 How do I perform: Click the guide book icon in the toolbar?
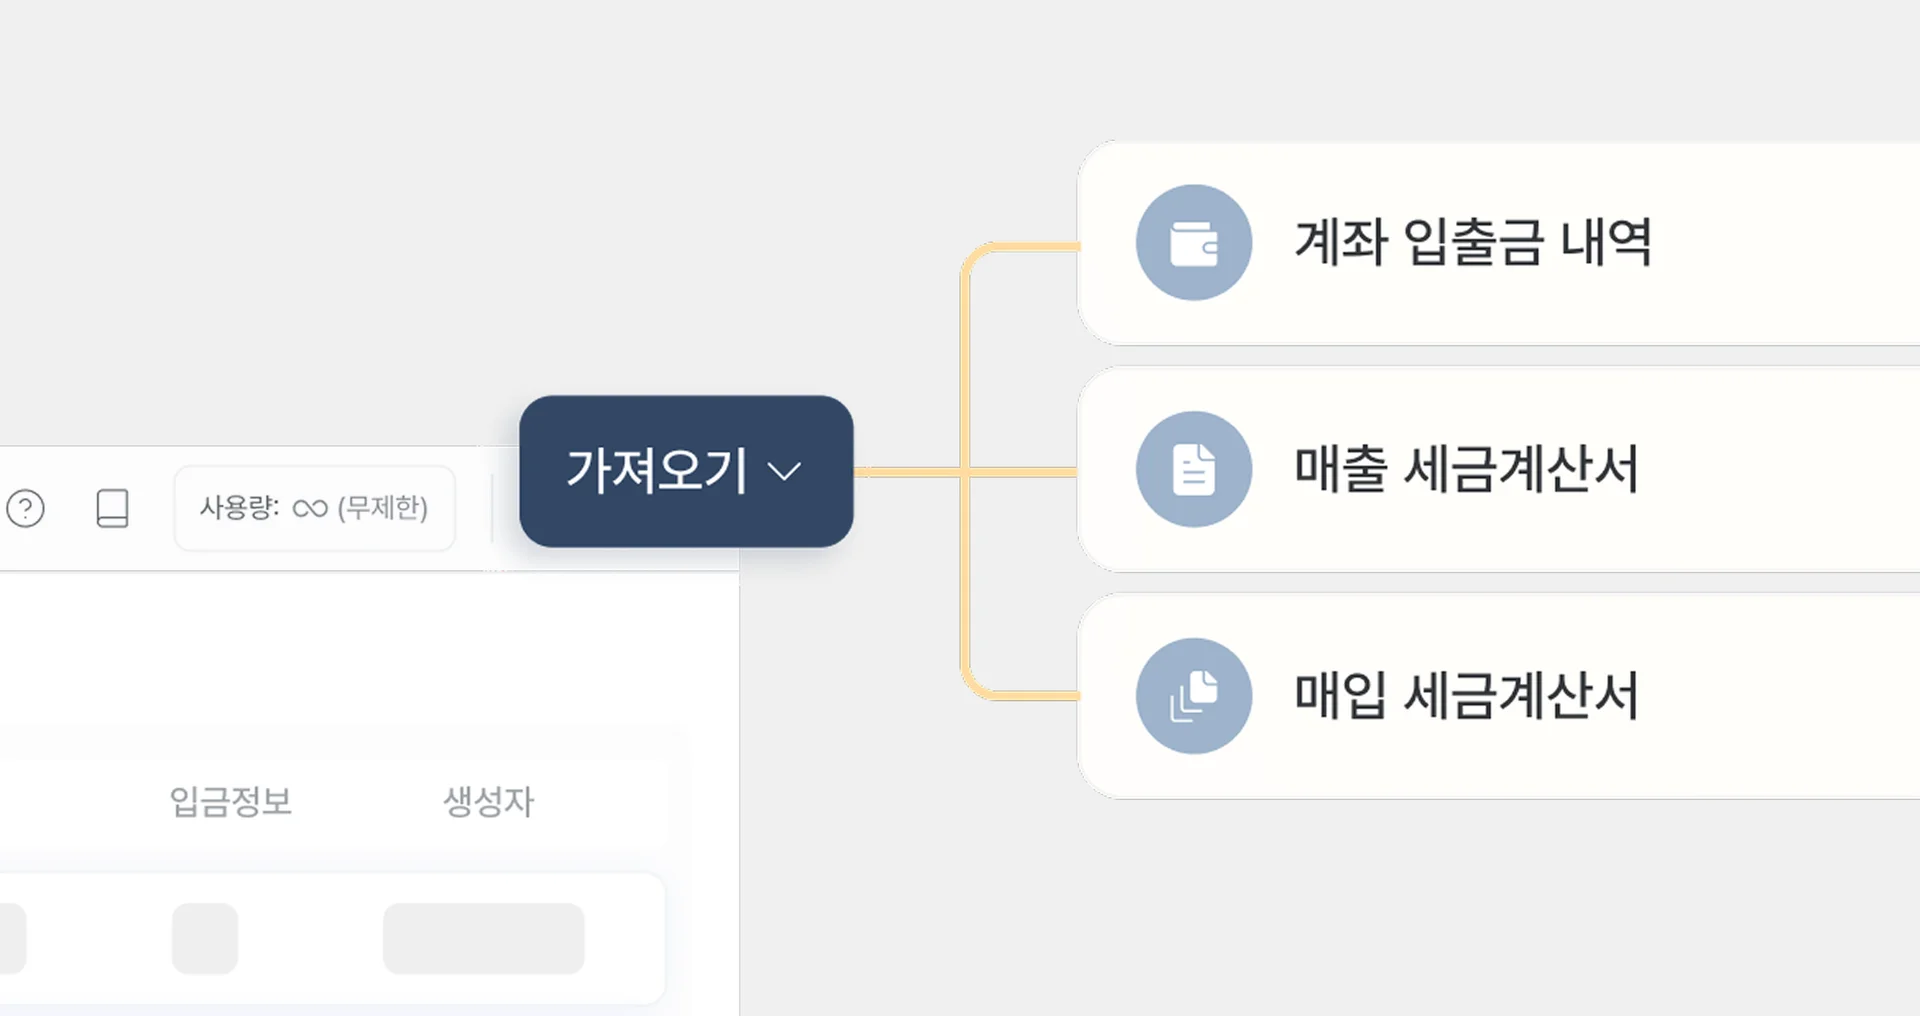tap(113, 508)
